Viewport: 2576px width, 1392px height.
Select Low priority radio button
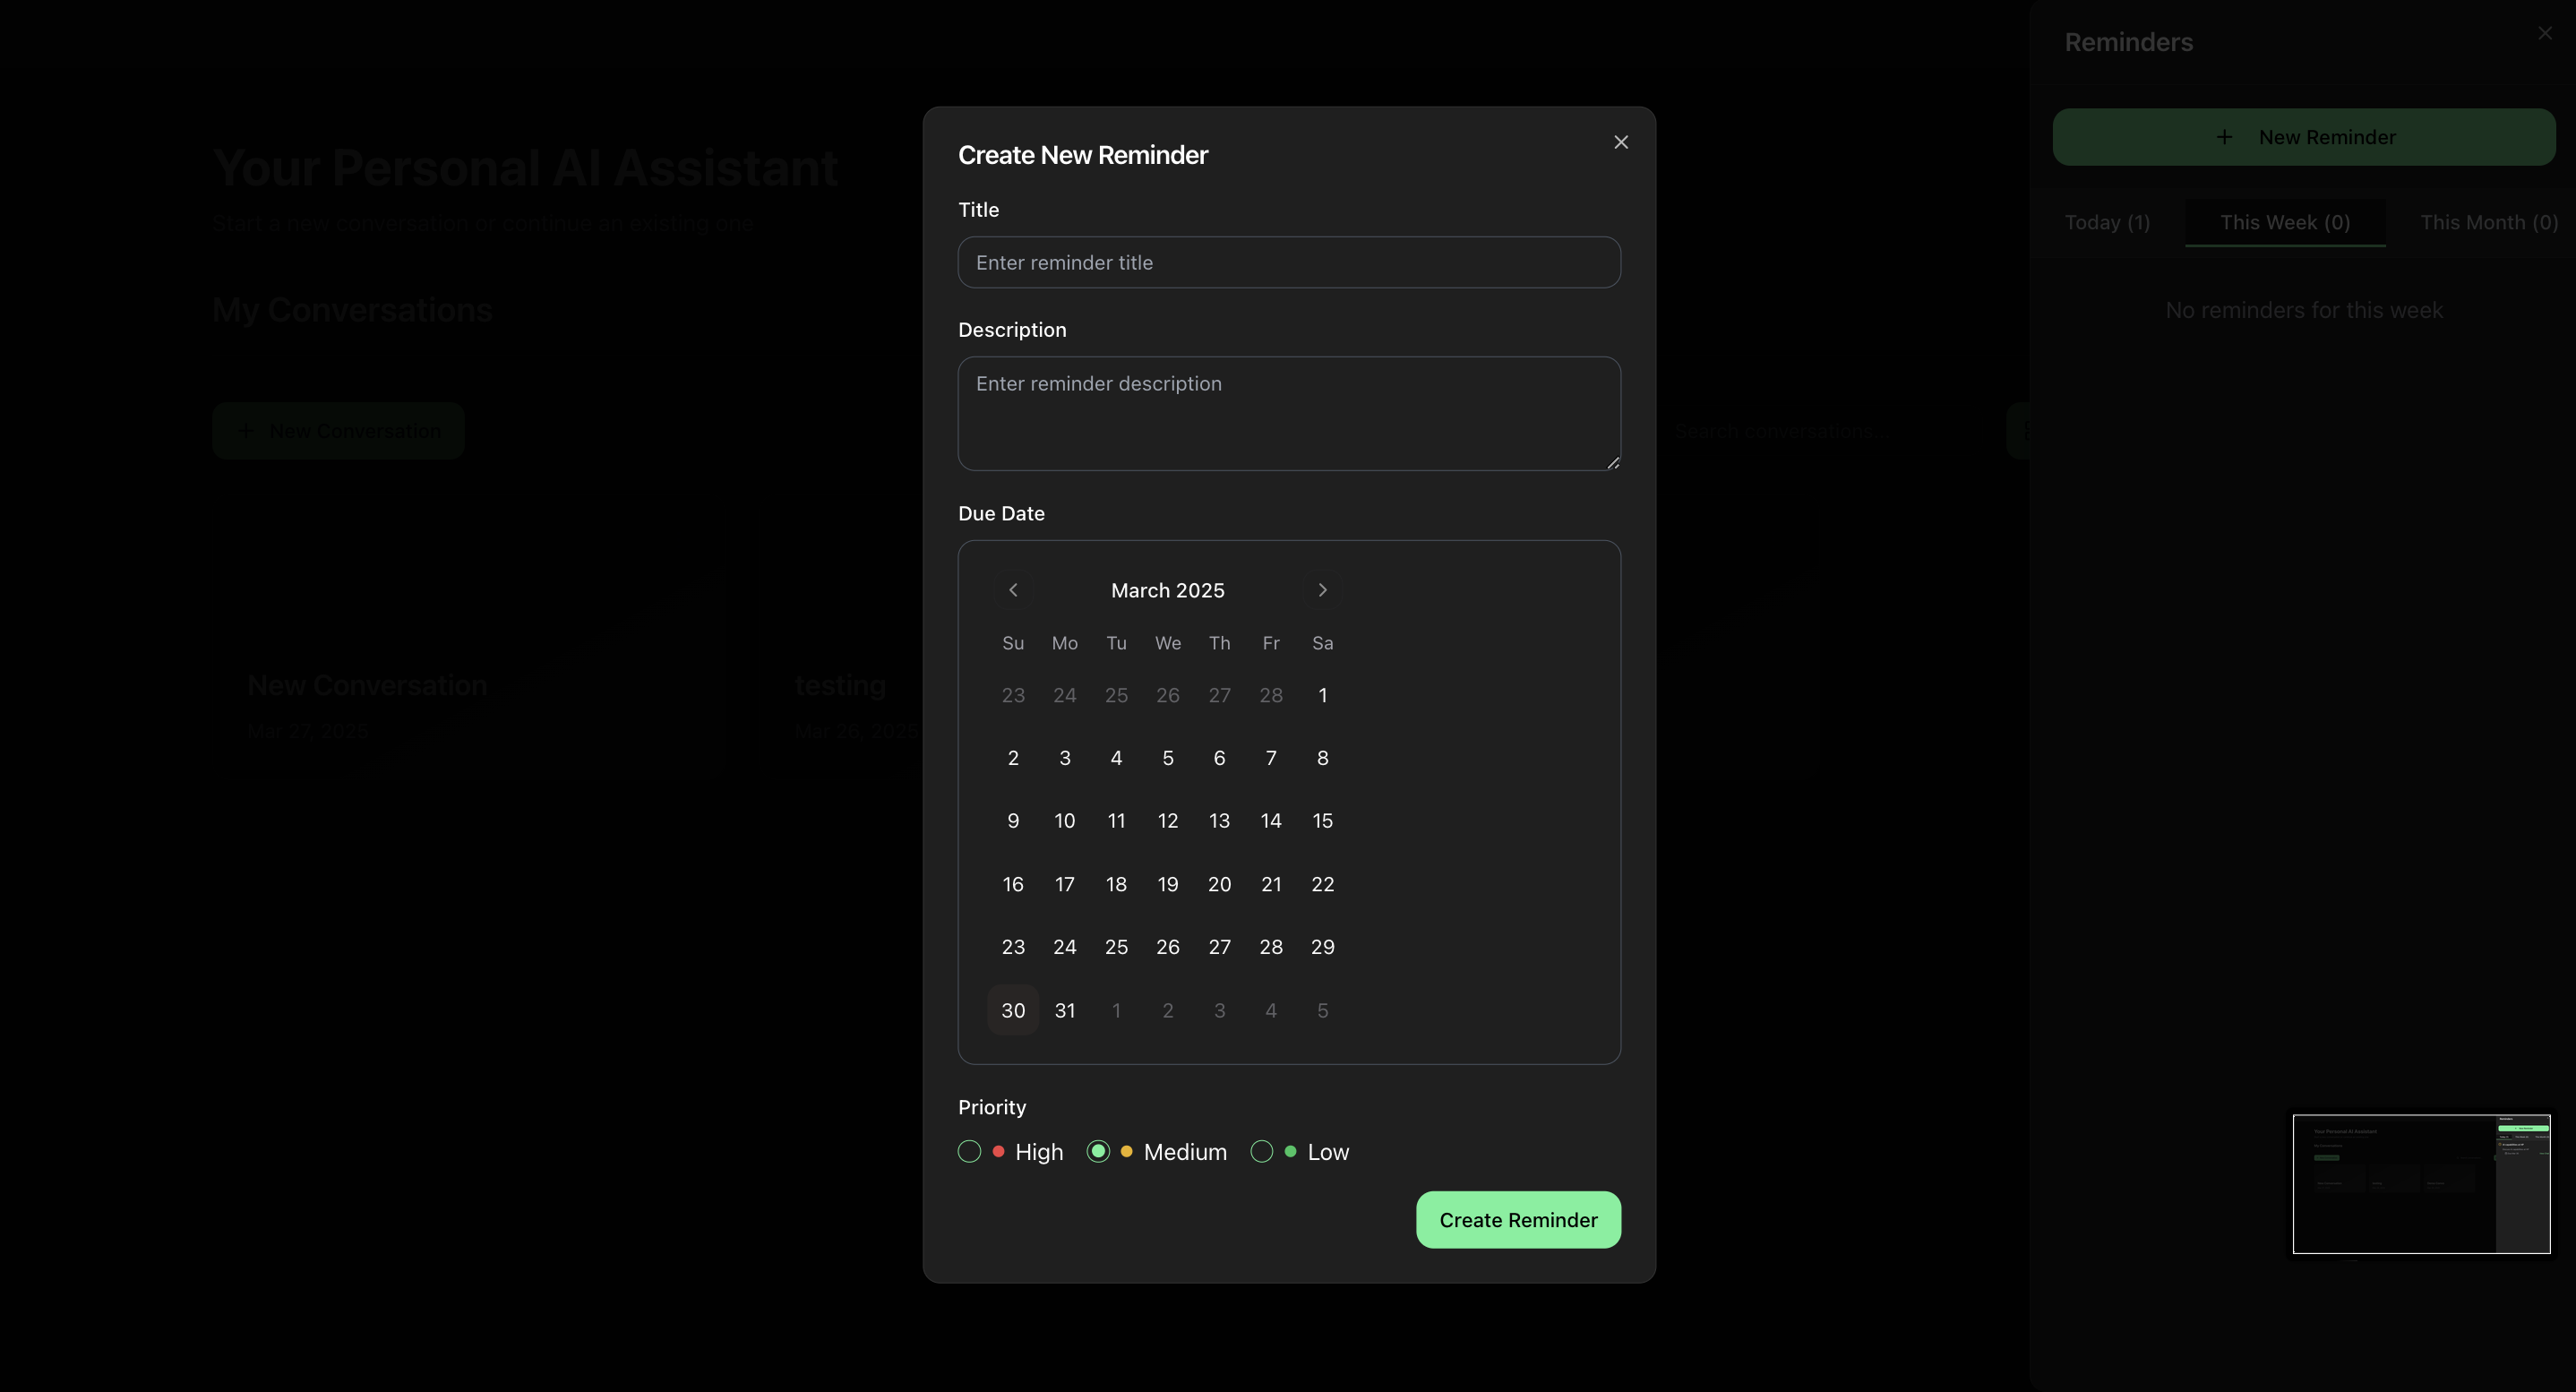tap(1262, 1152)
